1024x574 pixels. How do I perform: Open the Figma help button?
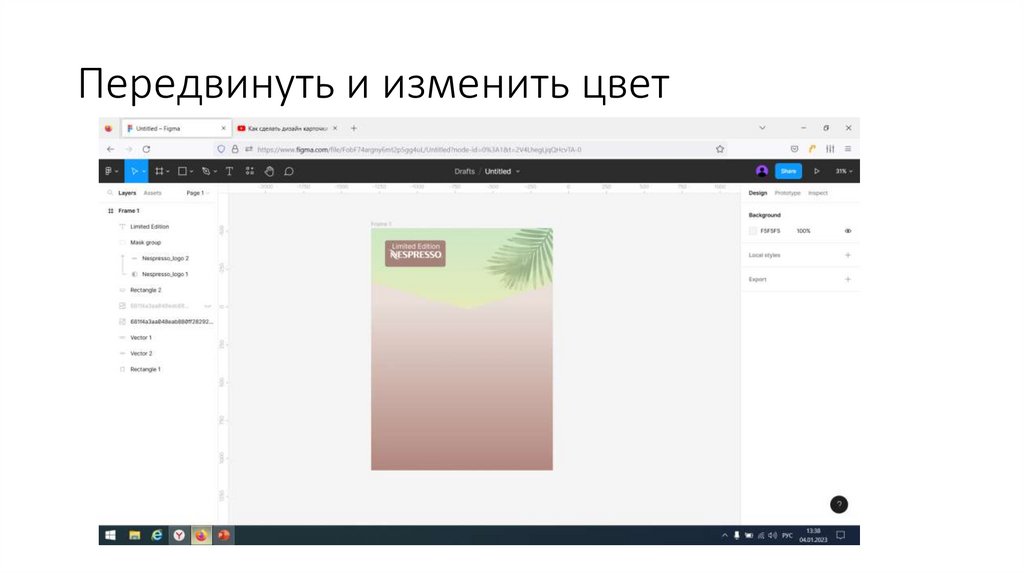(x=839, y=504)
